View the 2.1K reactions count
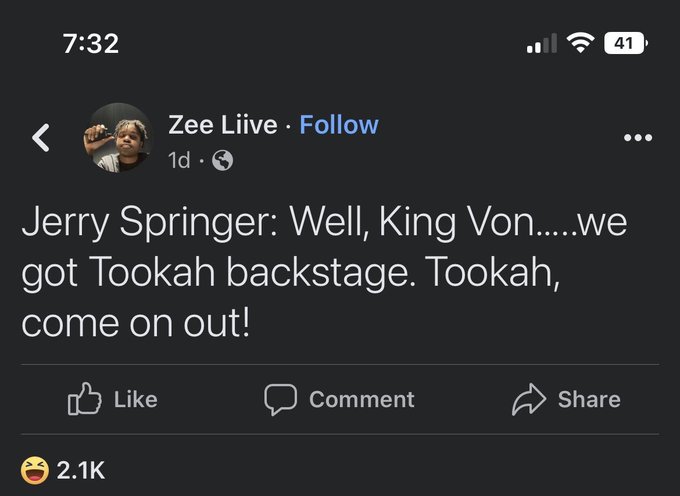This screenshot has height=496, width=680. click(81, 469)
